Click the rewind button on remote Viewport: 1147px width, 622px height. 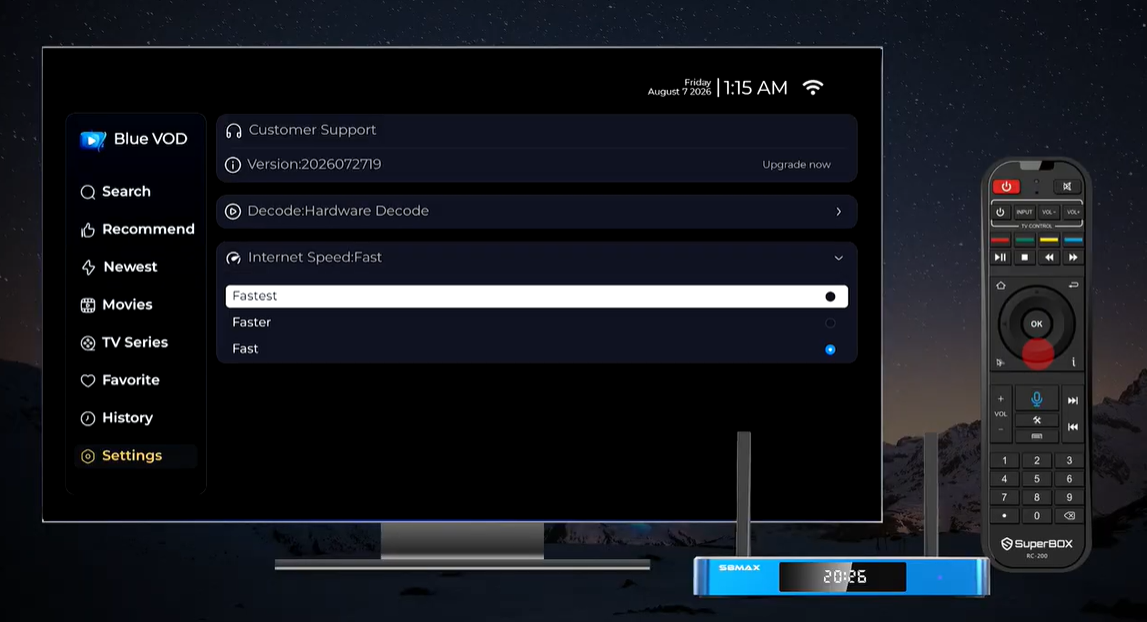1049,258
